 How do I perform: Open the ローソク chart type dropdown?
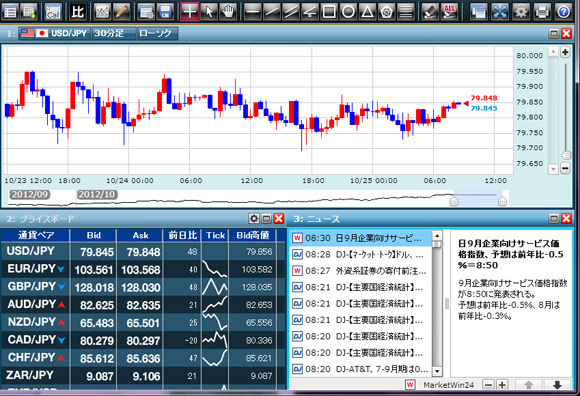coord(157,33)
